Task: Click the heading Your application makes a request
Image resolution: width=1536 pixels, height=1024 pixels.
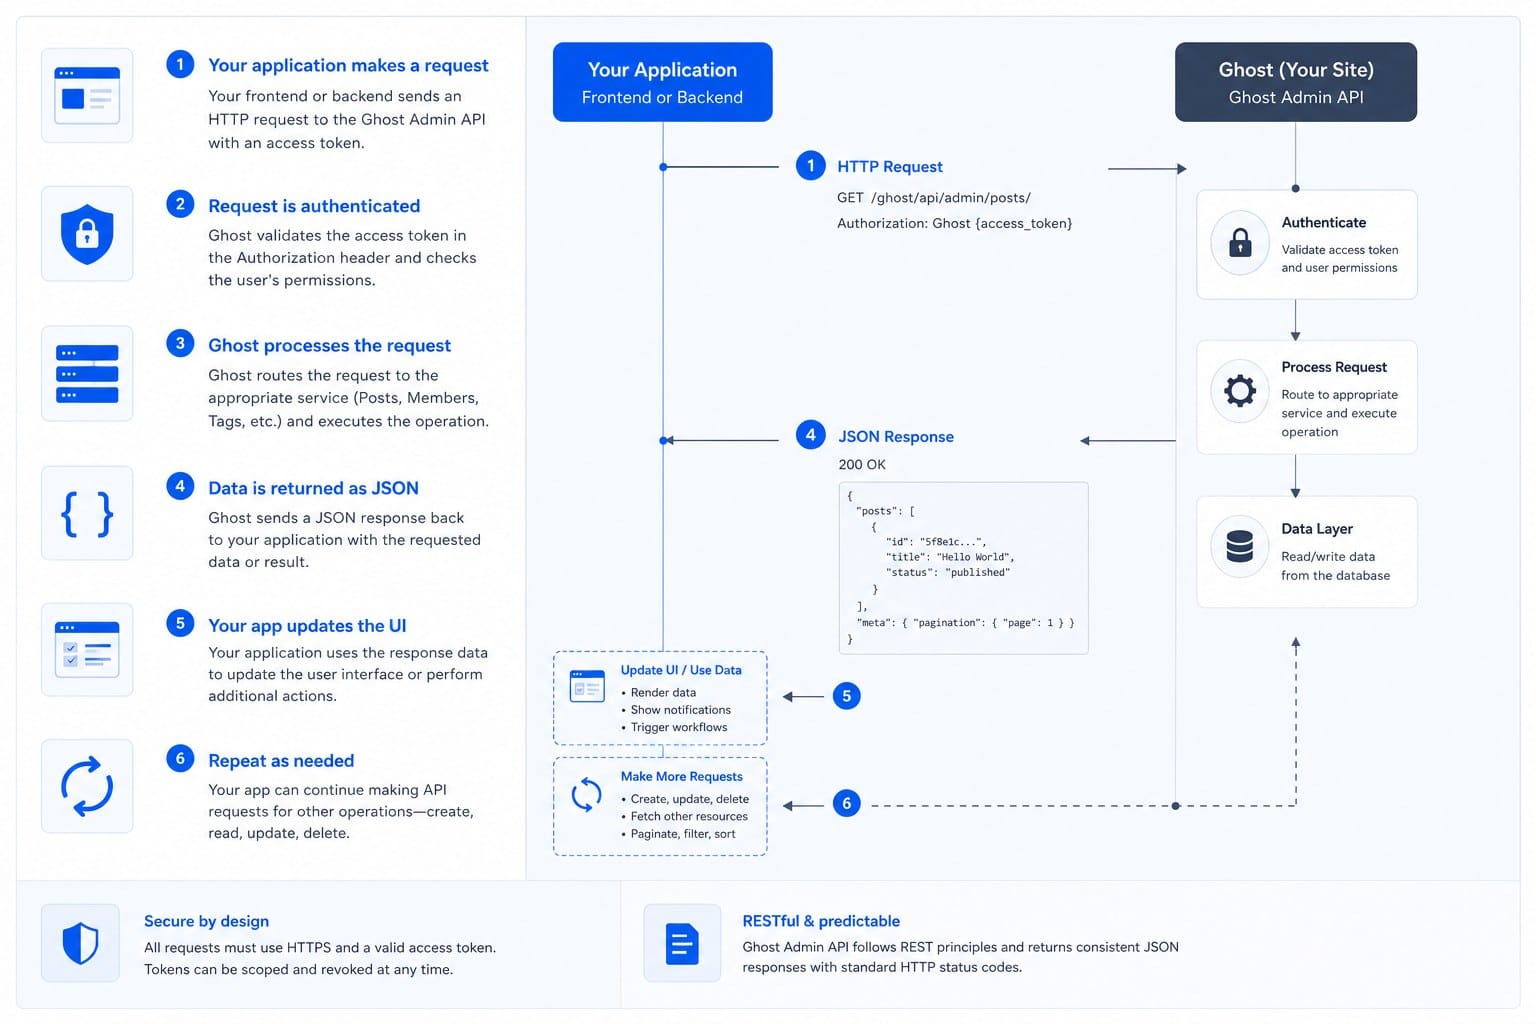Action: tap(348, 65)
